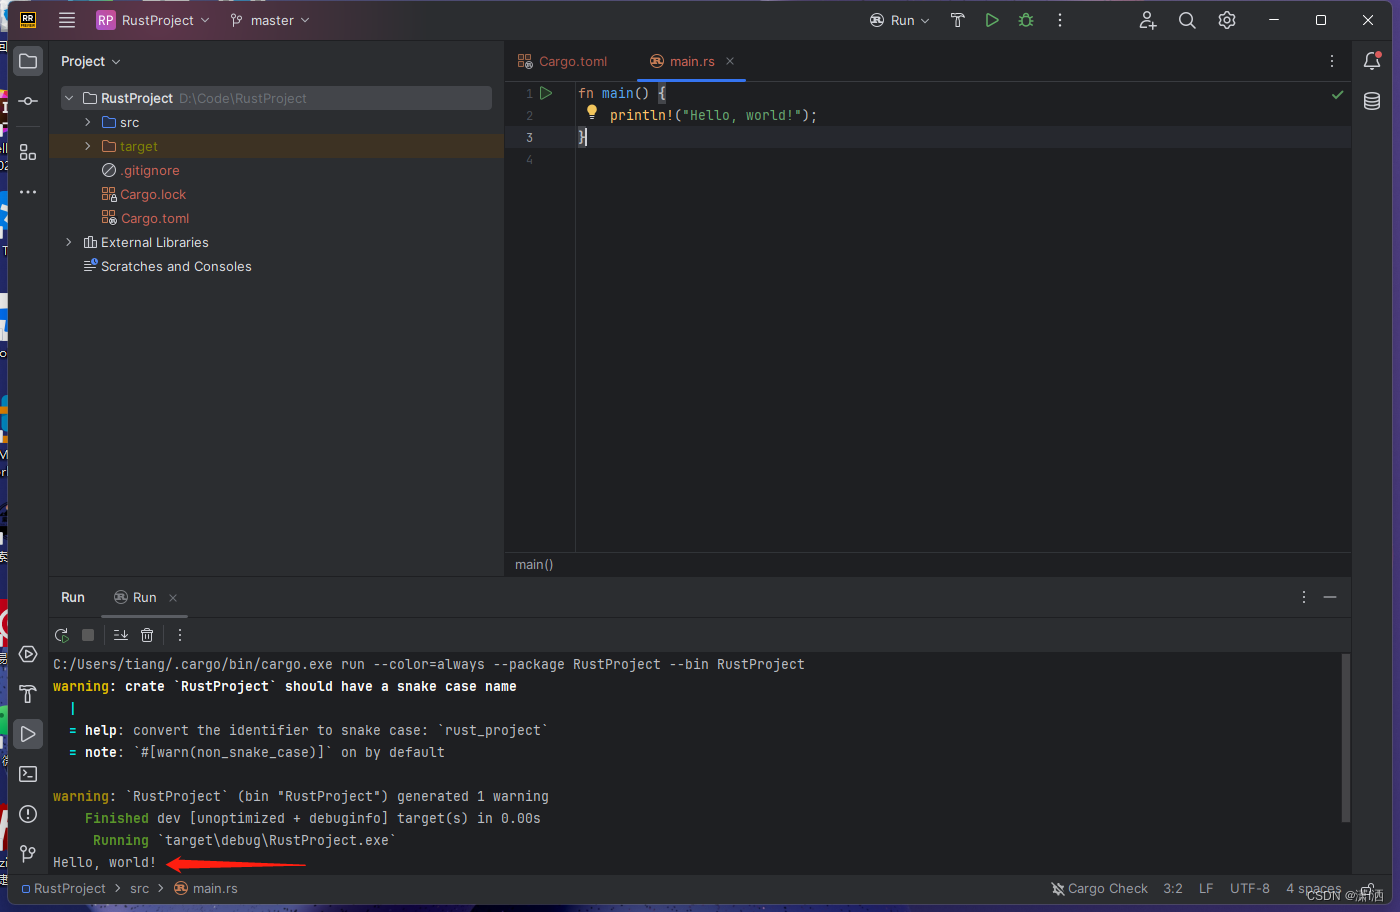The image size is (1400, 912).
Task: Open the RustProject project dropdown
Action: 153,20
